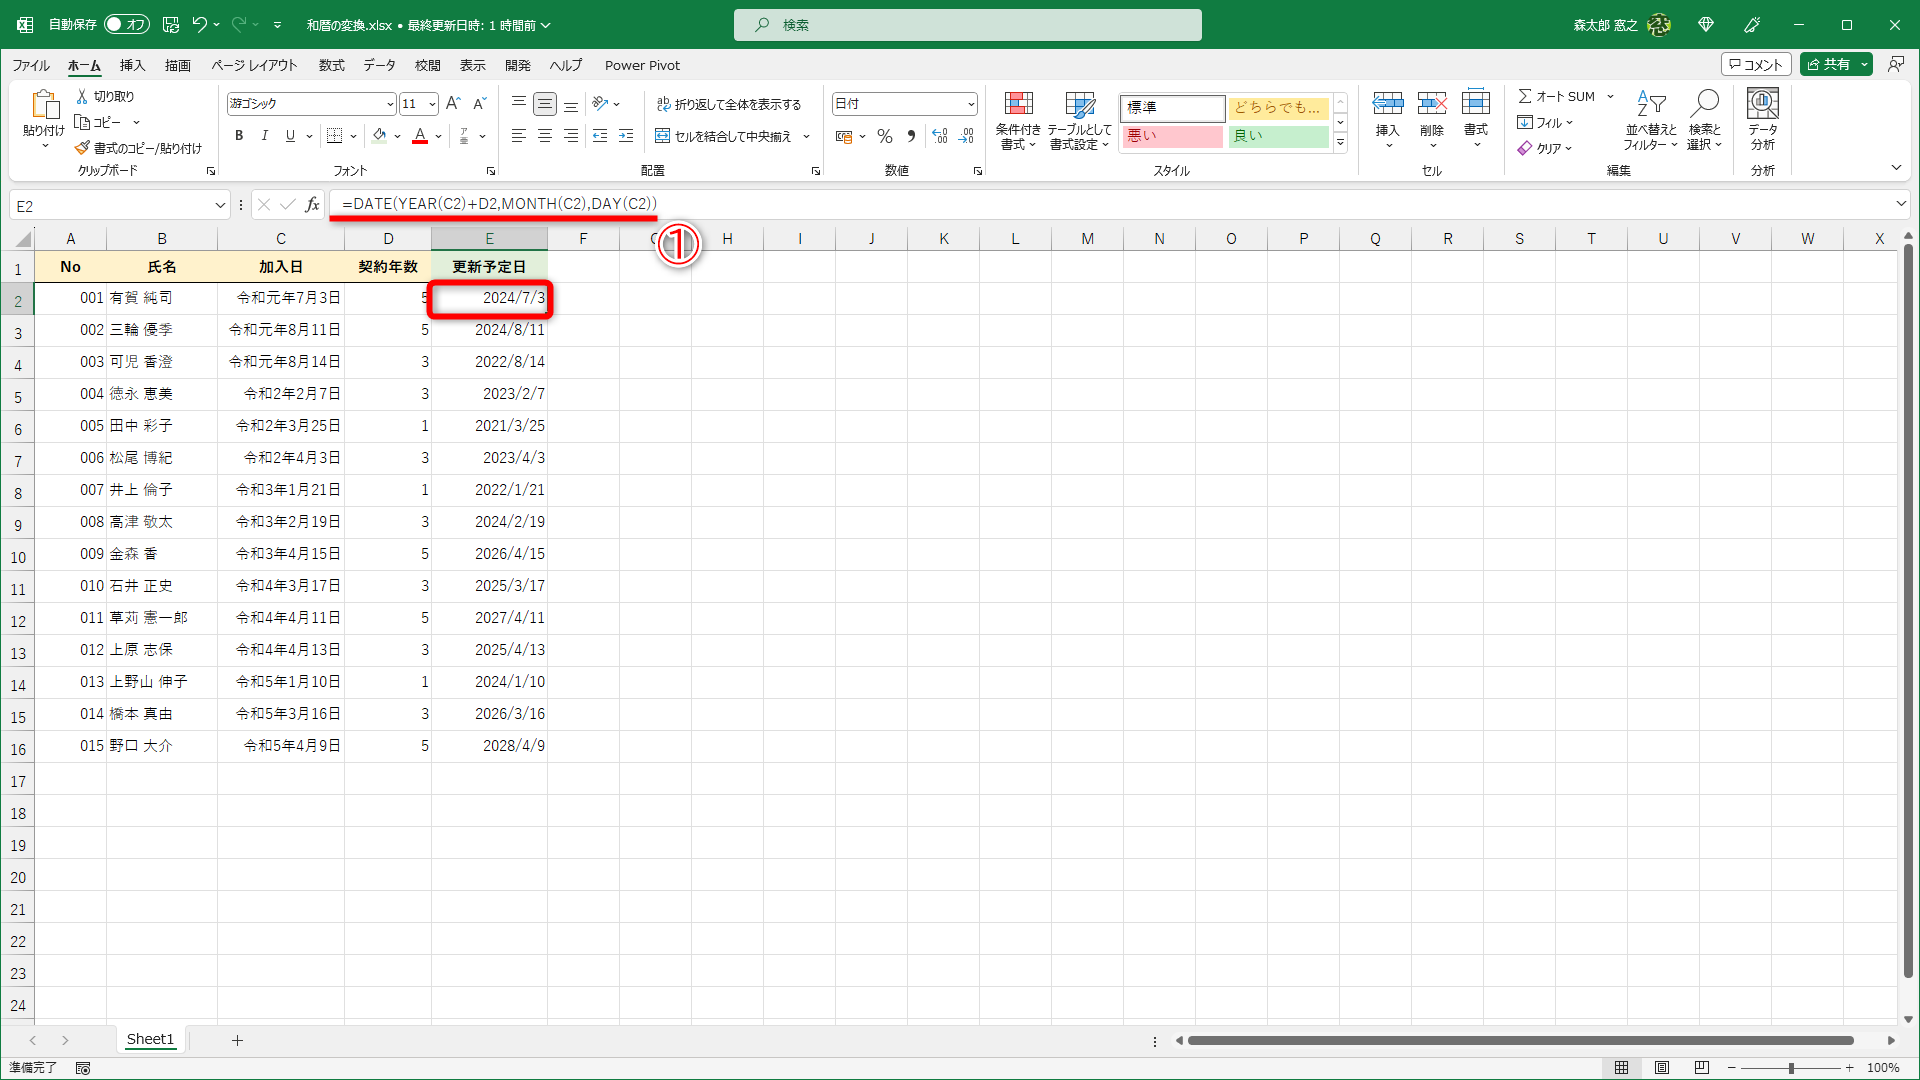Open the データ分析 analysis tool
The image size is (1920, 1080).
click(x=1762, y=115)
